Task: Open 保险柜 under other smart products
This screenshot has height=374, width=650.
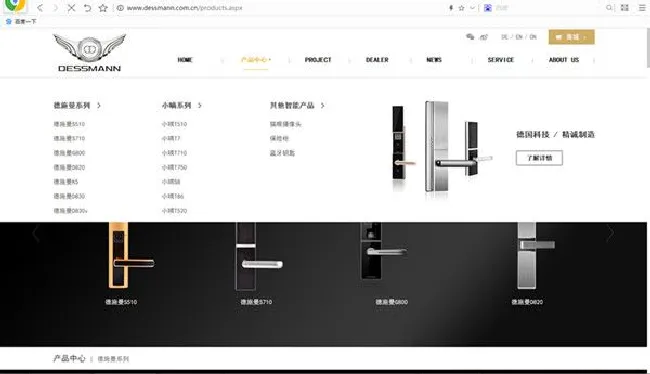Action: click(279, 138)
